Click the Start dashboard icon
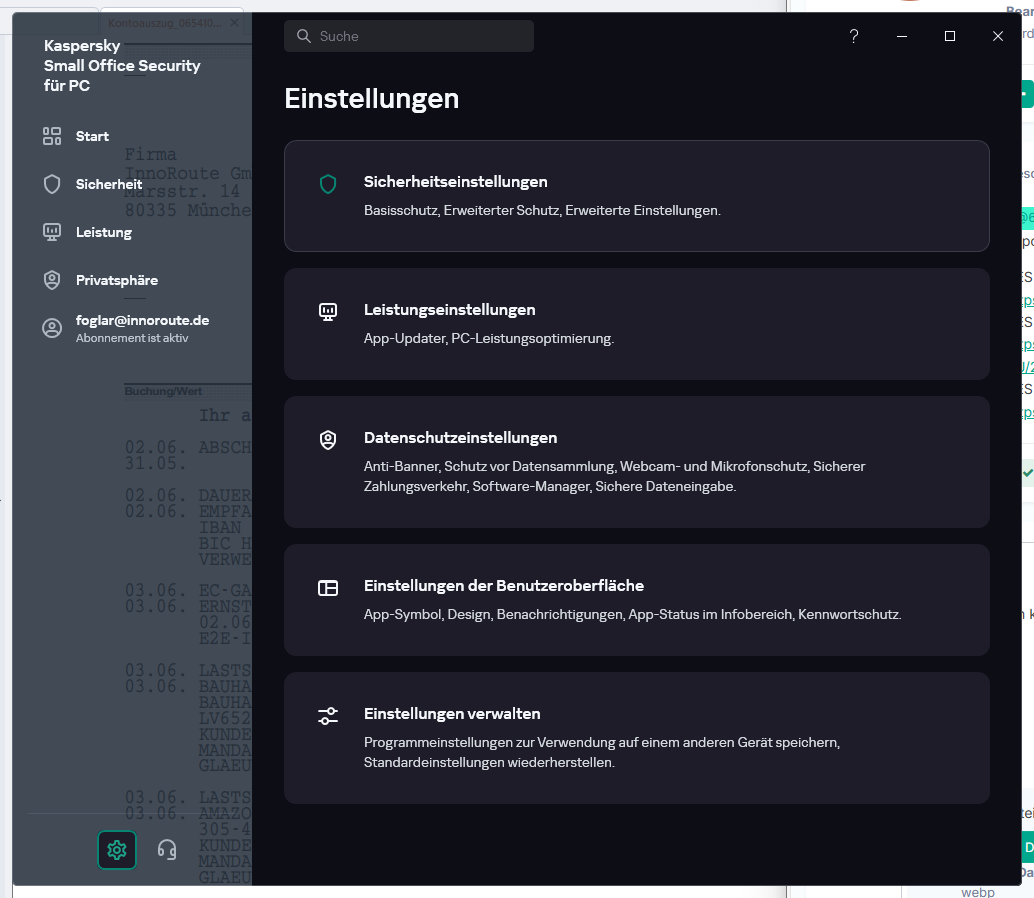The image size is (1034, 898). [x=52, y=136]
